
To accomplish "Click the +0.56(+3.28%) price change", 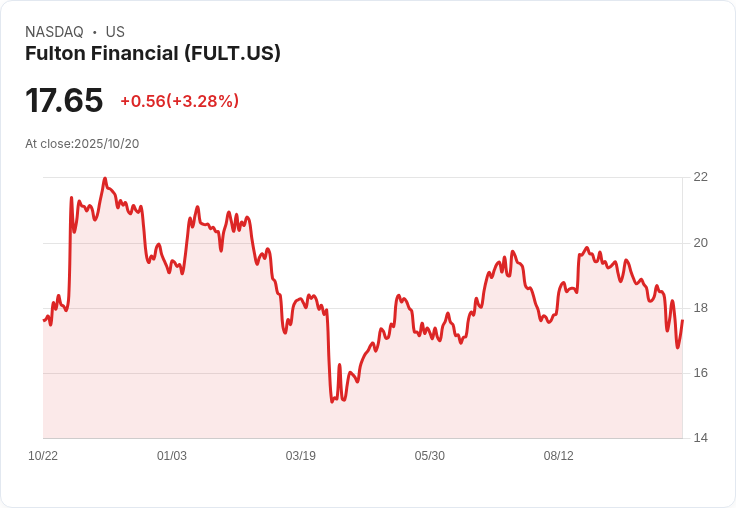I will pyautogui.click(x=179, y=101).
